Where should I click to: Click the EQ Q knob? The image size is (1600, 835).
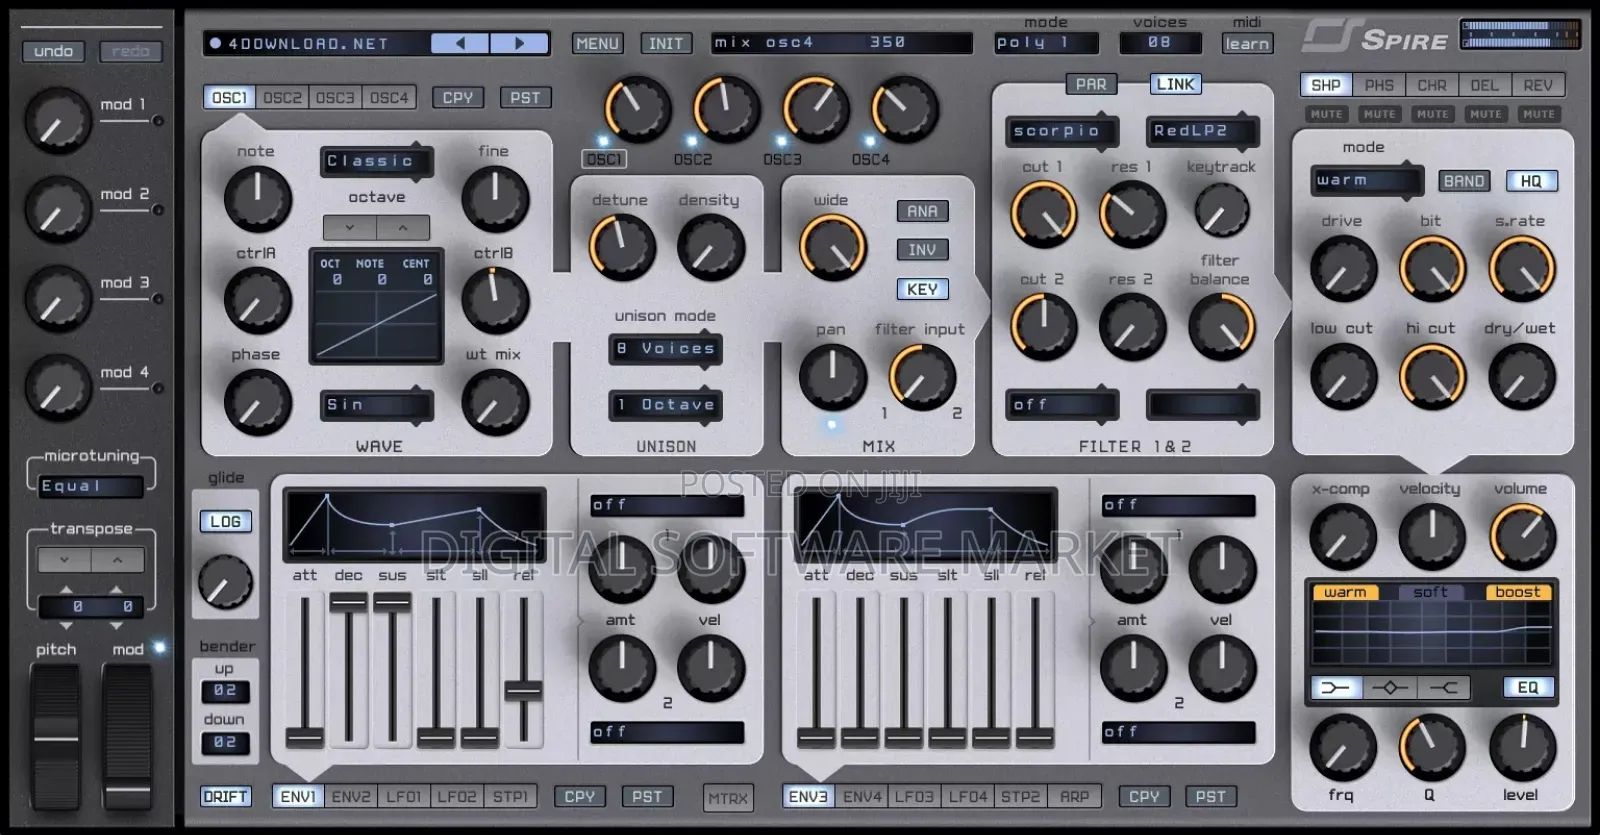tap(1432, 748)
